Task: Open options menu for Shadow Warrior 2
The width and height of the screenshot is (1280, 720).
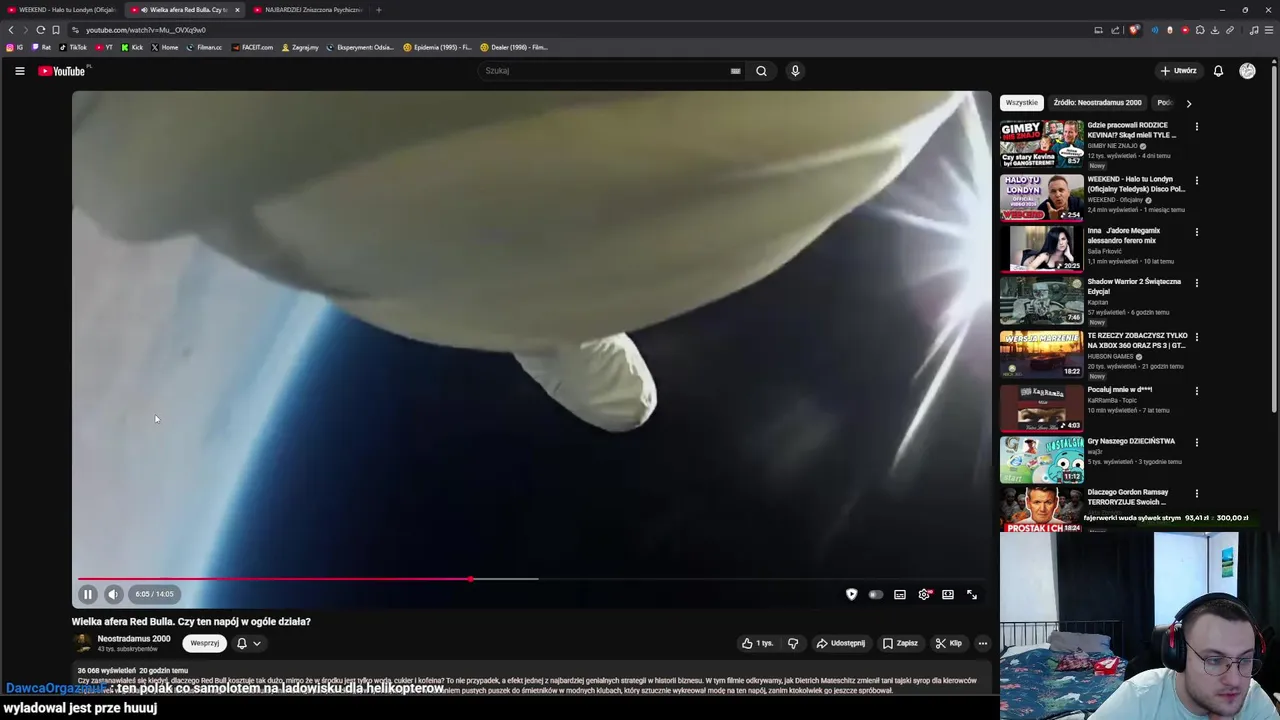Action: [1196, 283]
